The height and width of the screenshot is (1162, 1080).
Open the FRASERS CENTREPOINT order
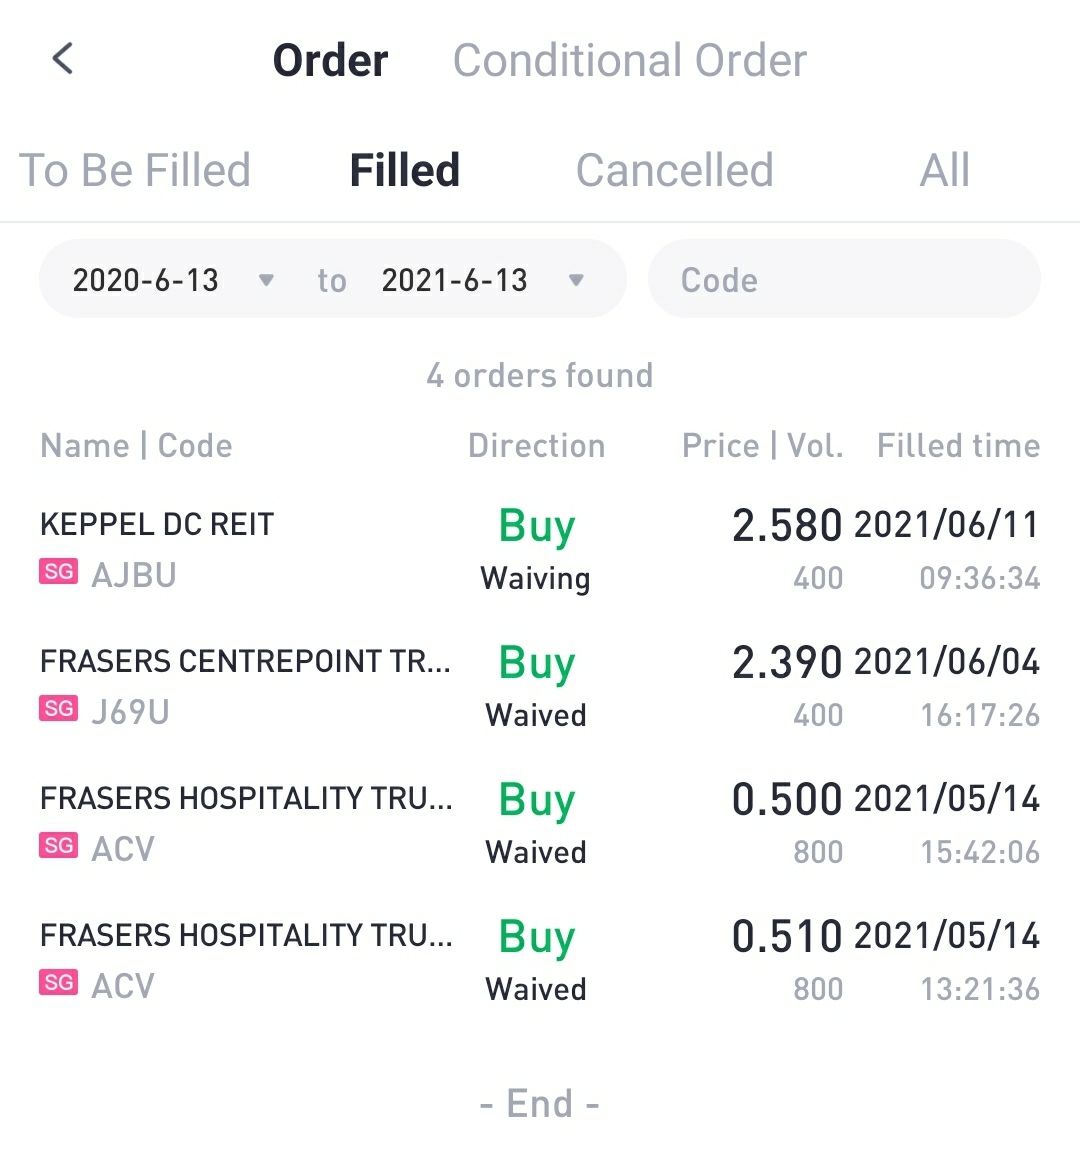[x=245, y=661]
